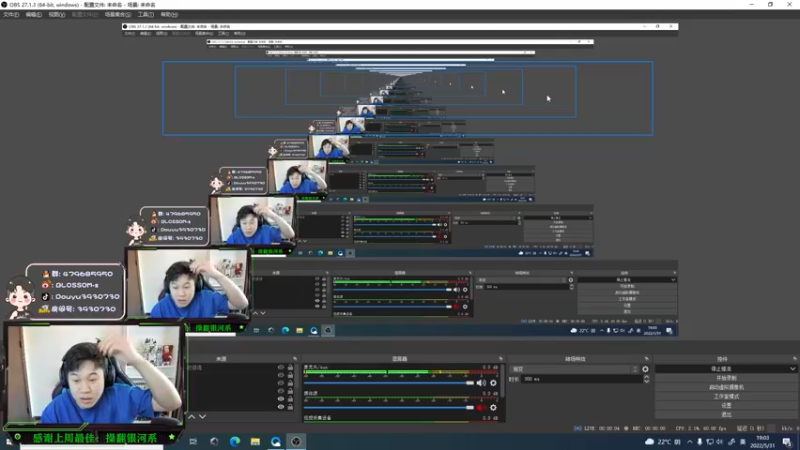Open the 帮助 menu
The height and width of the screenshot is (450, 800).
click(x=169, y=14)
